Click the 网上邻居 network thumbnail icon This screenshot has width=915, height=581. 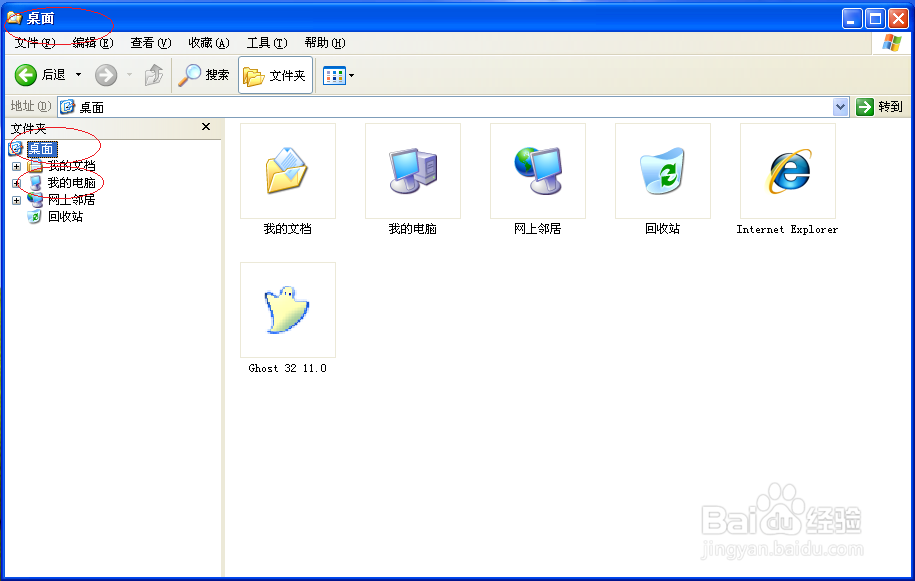coord(537,171)
